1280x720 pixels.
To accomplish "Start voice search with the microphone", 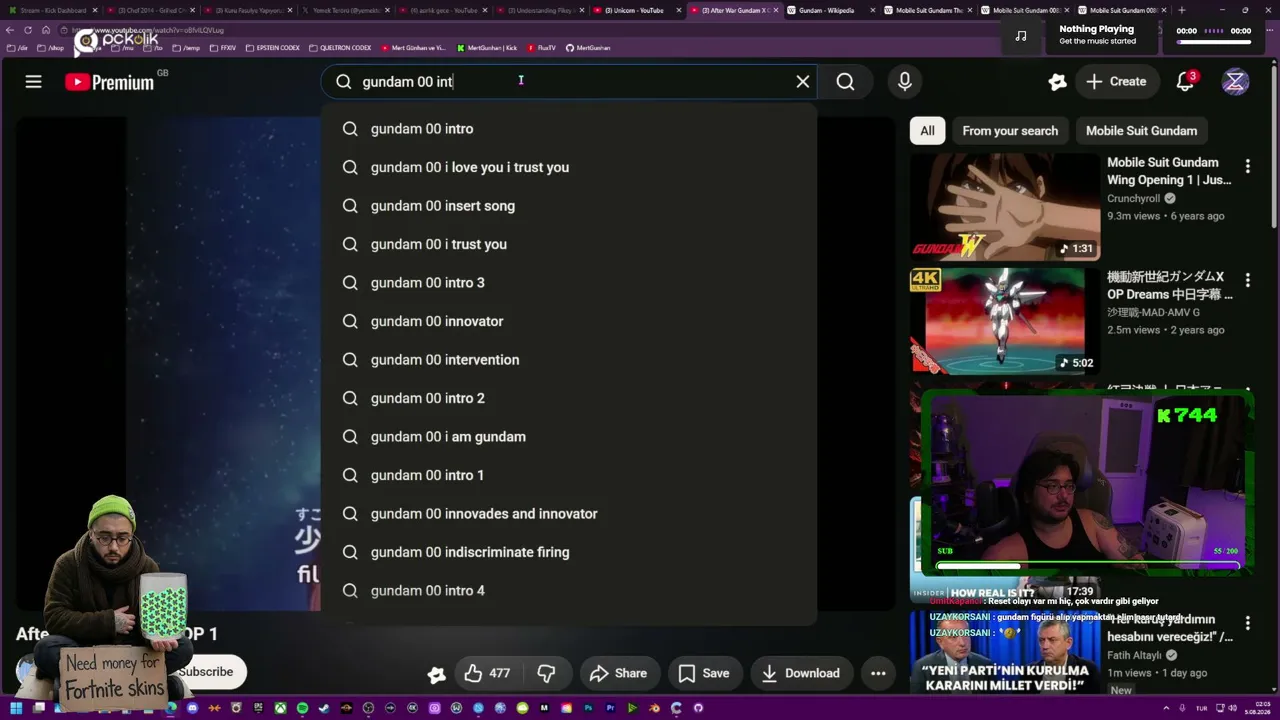I will tap(904, 82).
